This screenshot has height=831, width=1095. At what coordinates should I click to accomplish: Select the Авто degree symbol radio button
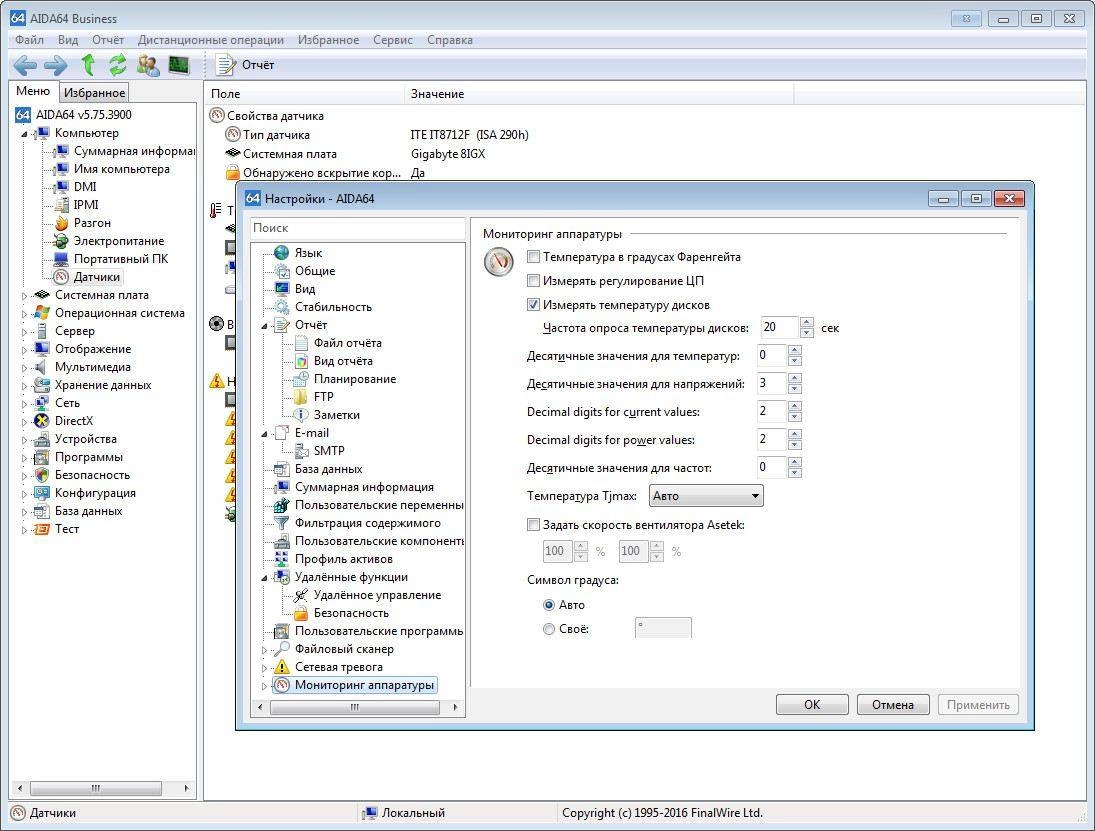[x=549, y=605]
